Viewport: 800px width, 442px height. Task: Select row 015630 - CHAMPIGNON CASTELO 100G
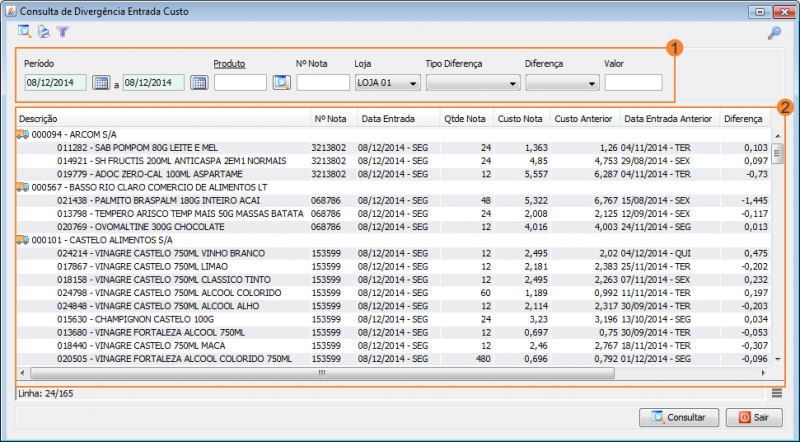coord(393,320)
